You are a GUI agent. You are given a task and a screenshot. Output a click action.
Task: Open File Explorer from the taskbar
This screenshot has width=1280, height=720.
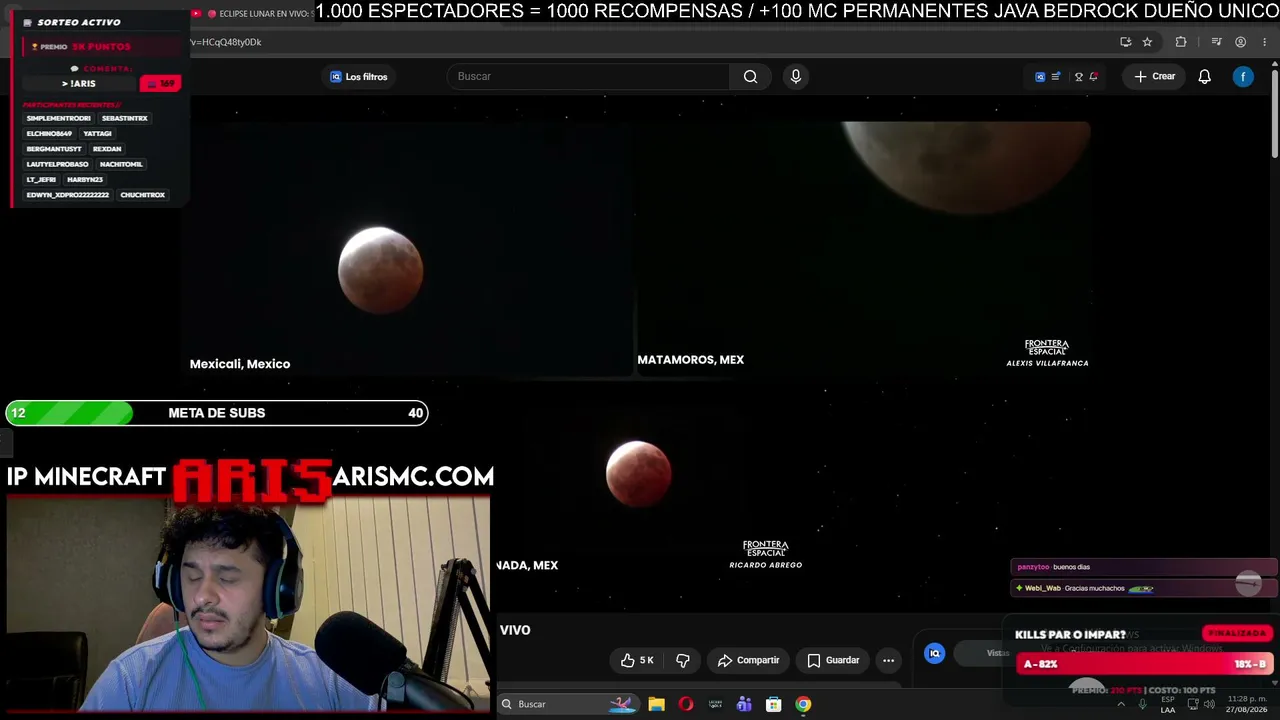(656, 704)
